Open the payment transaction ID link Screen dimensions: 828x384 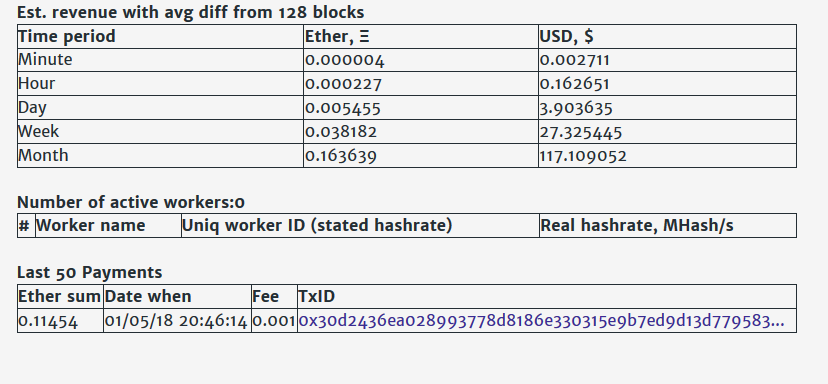(x=541, y=321)
